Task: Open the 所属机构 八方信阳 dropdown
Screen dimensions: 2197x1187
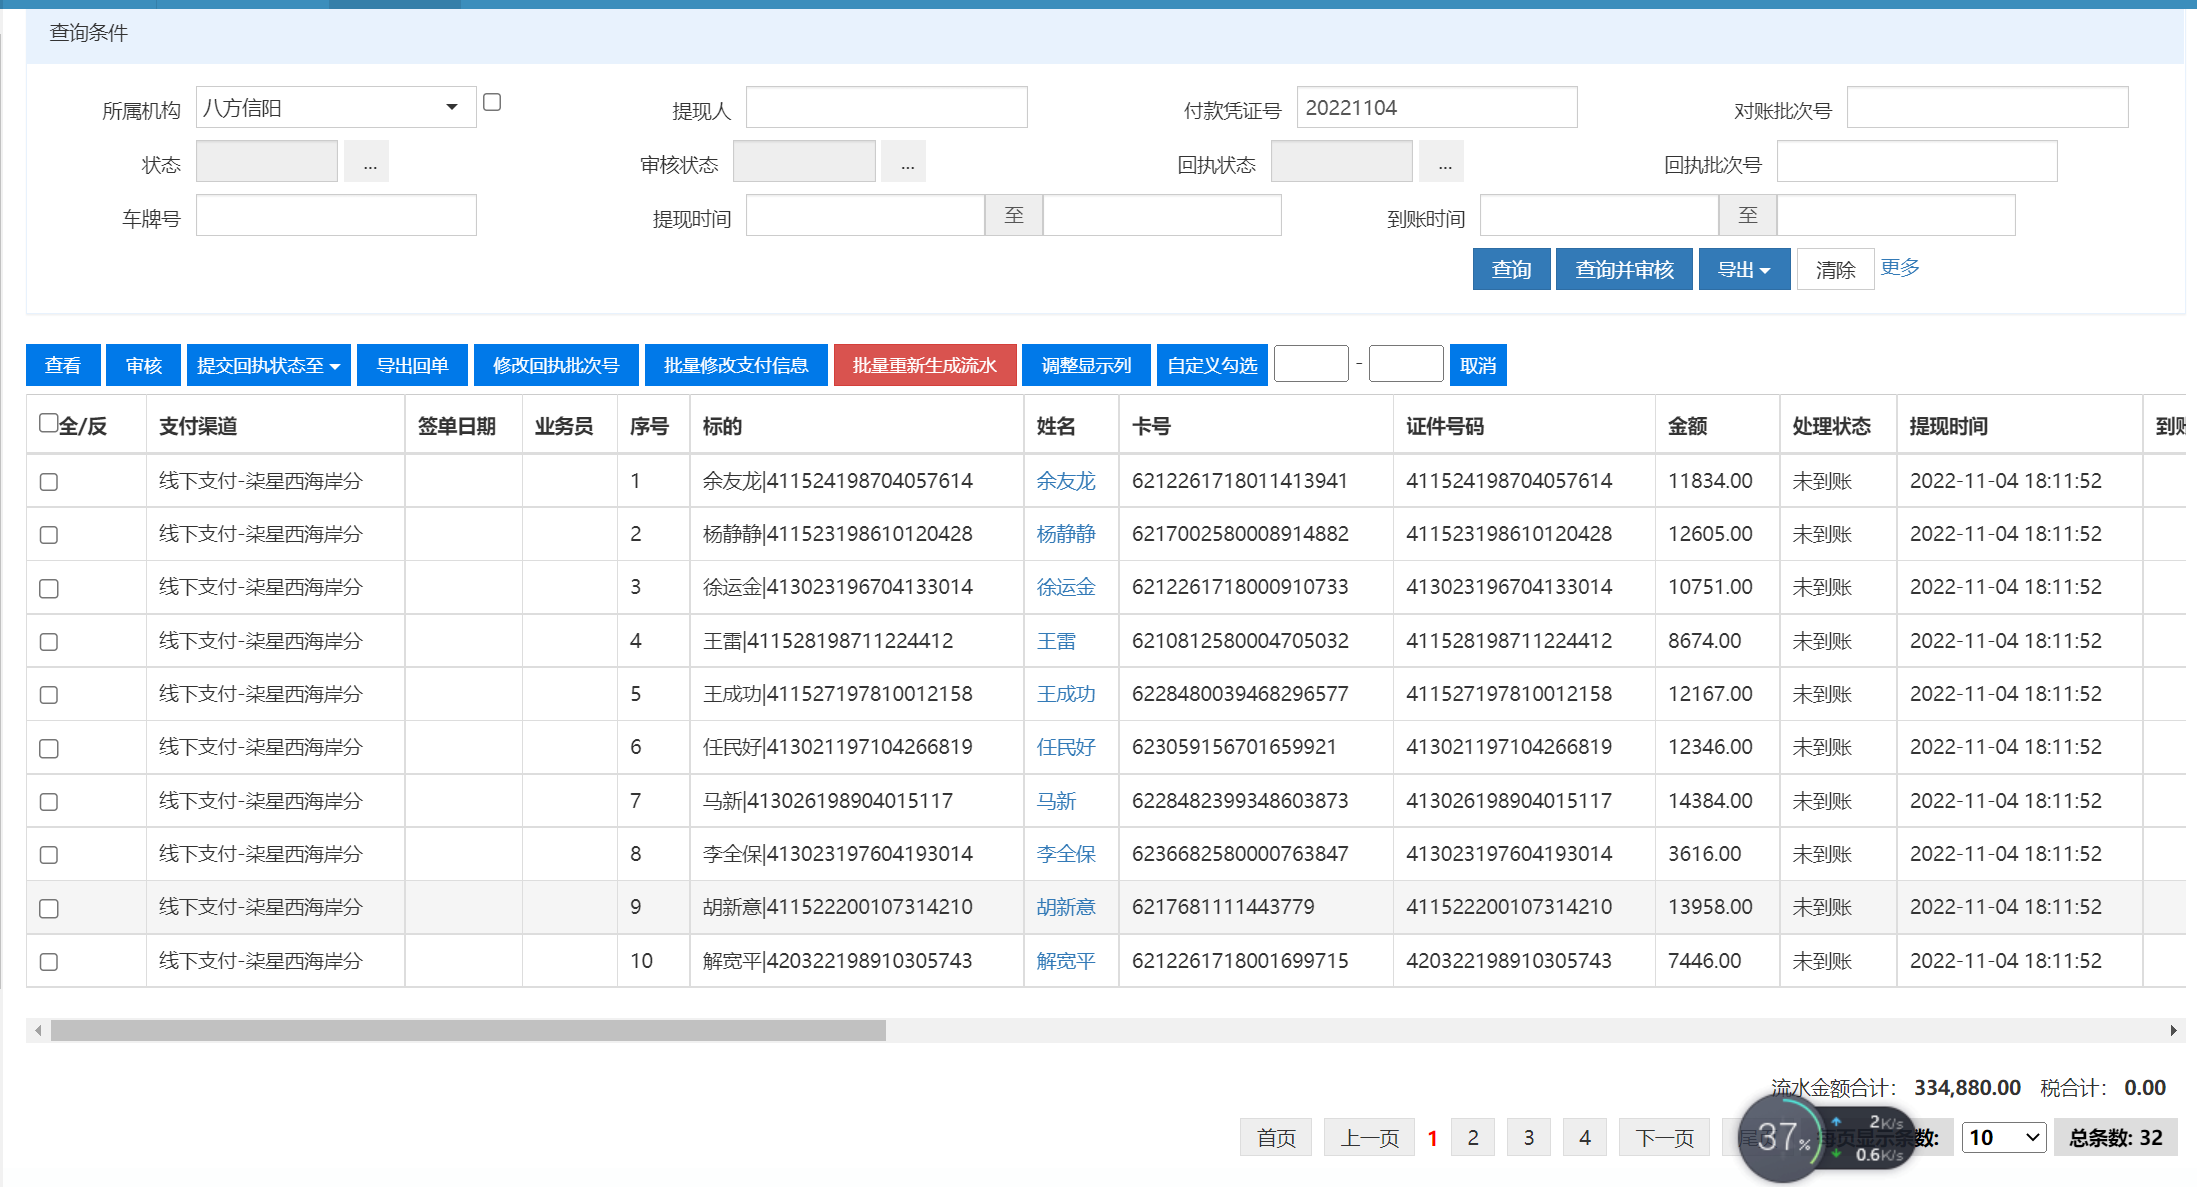Action: coord(335,108)
